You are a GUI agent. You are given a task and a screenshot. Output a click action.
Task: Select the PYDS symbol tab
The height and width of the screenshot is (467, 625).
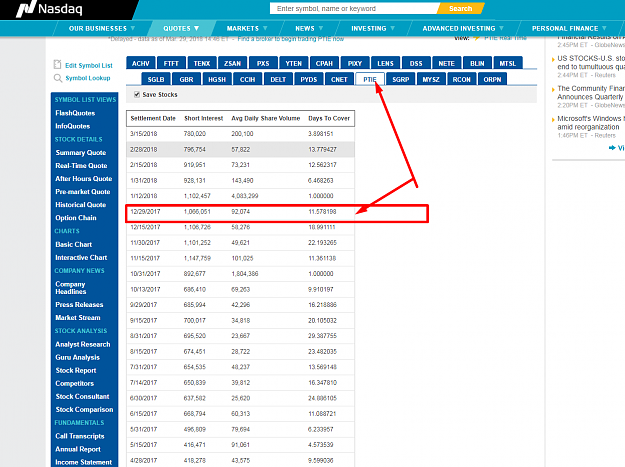309,79
